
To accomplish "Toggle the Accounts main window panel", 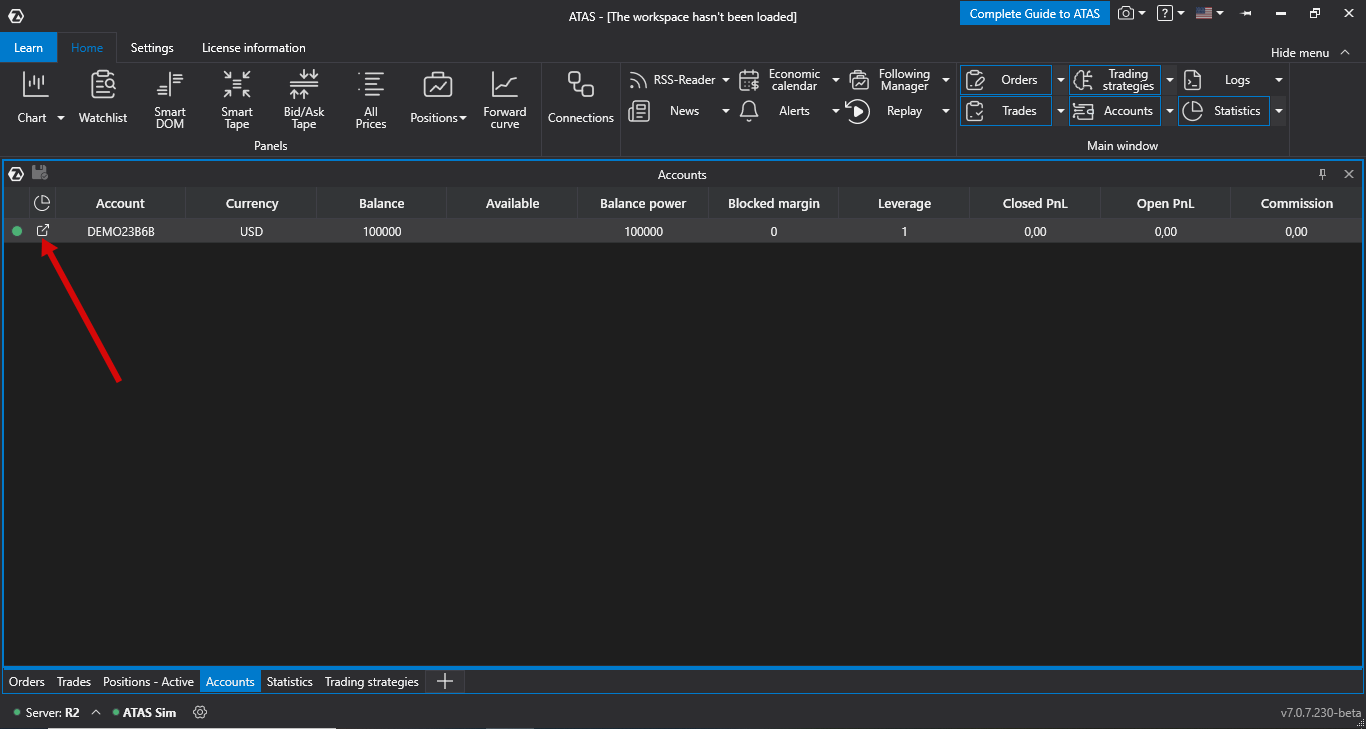I will tap(1115, 111).
